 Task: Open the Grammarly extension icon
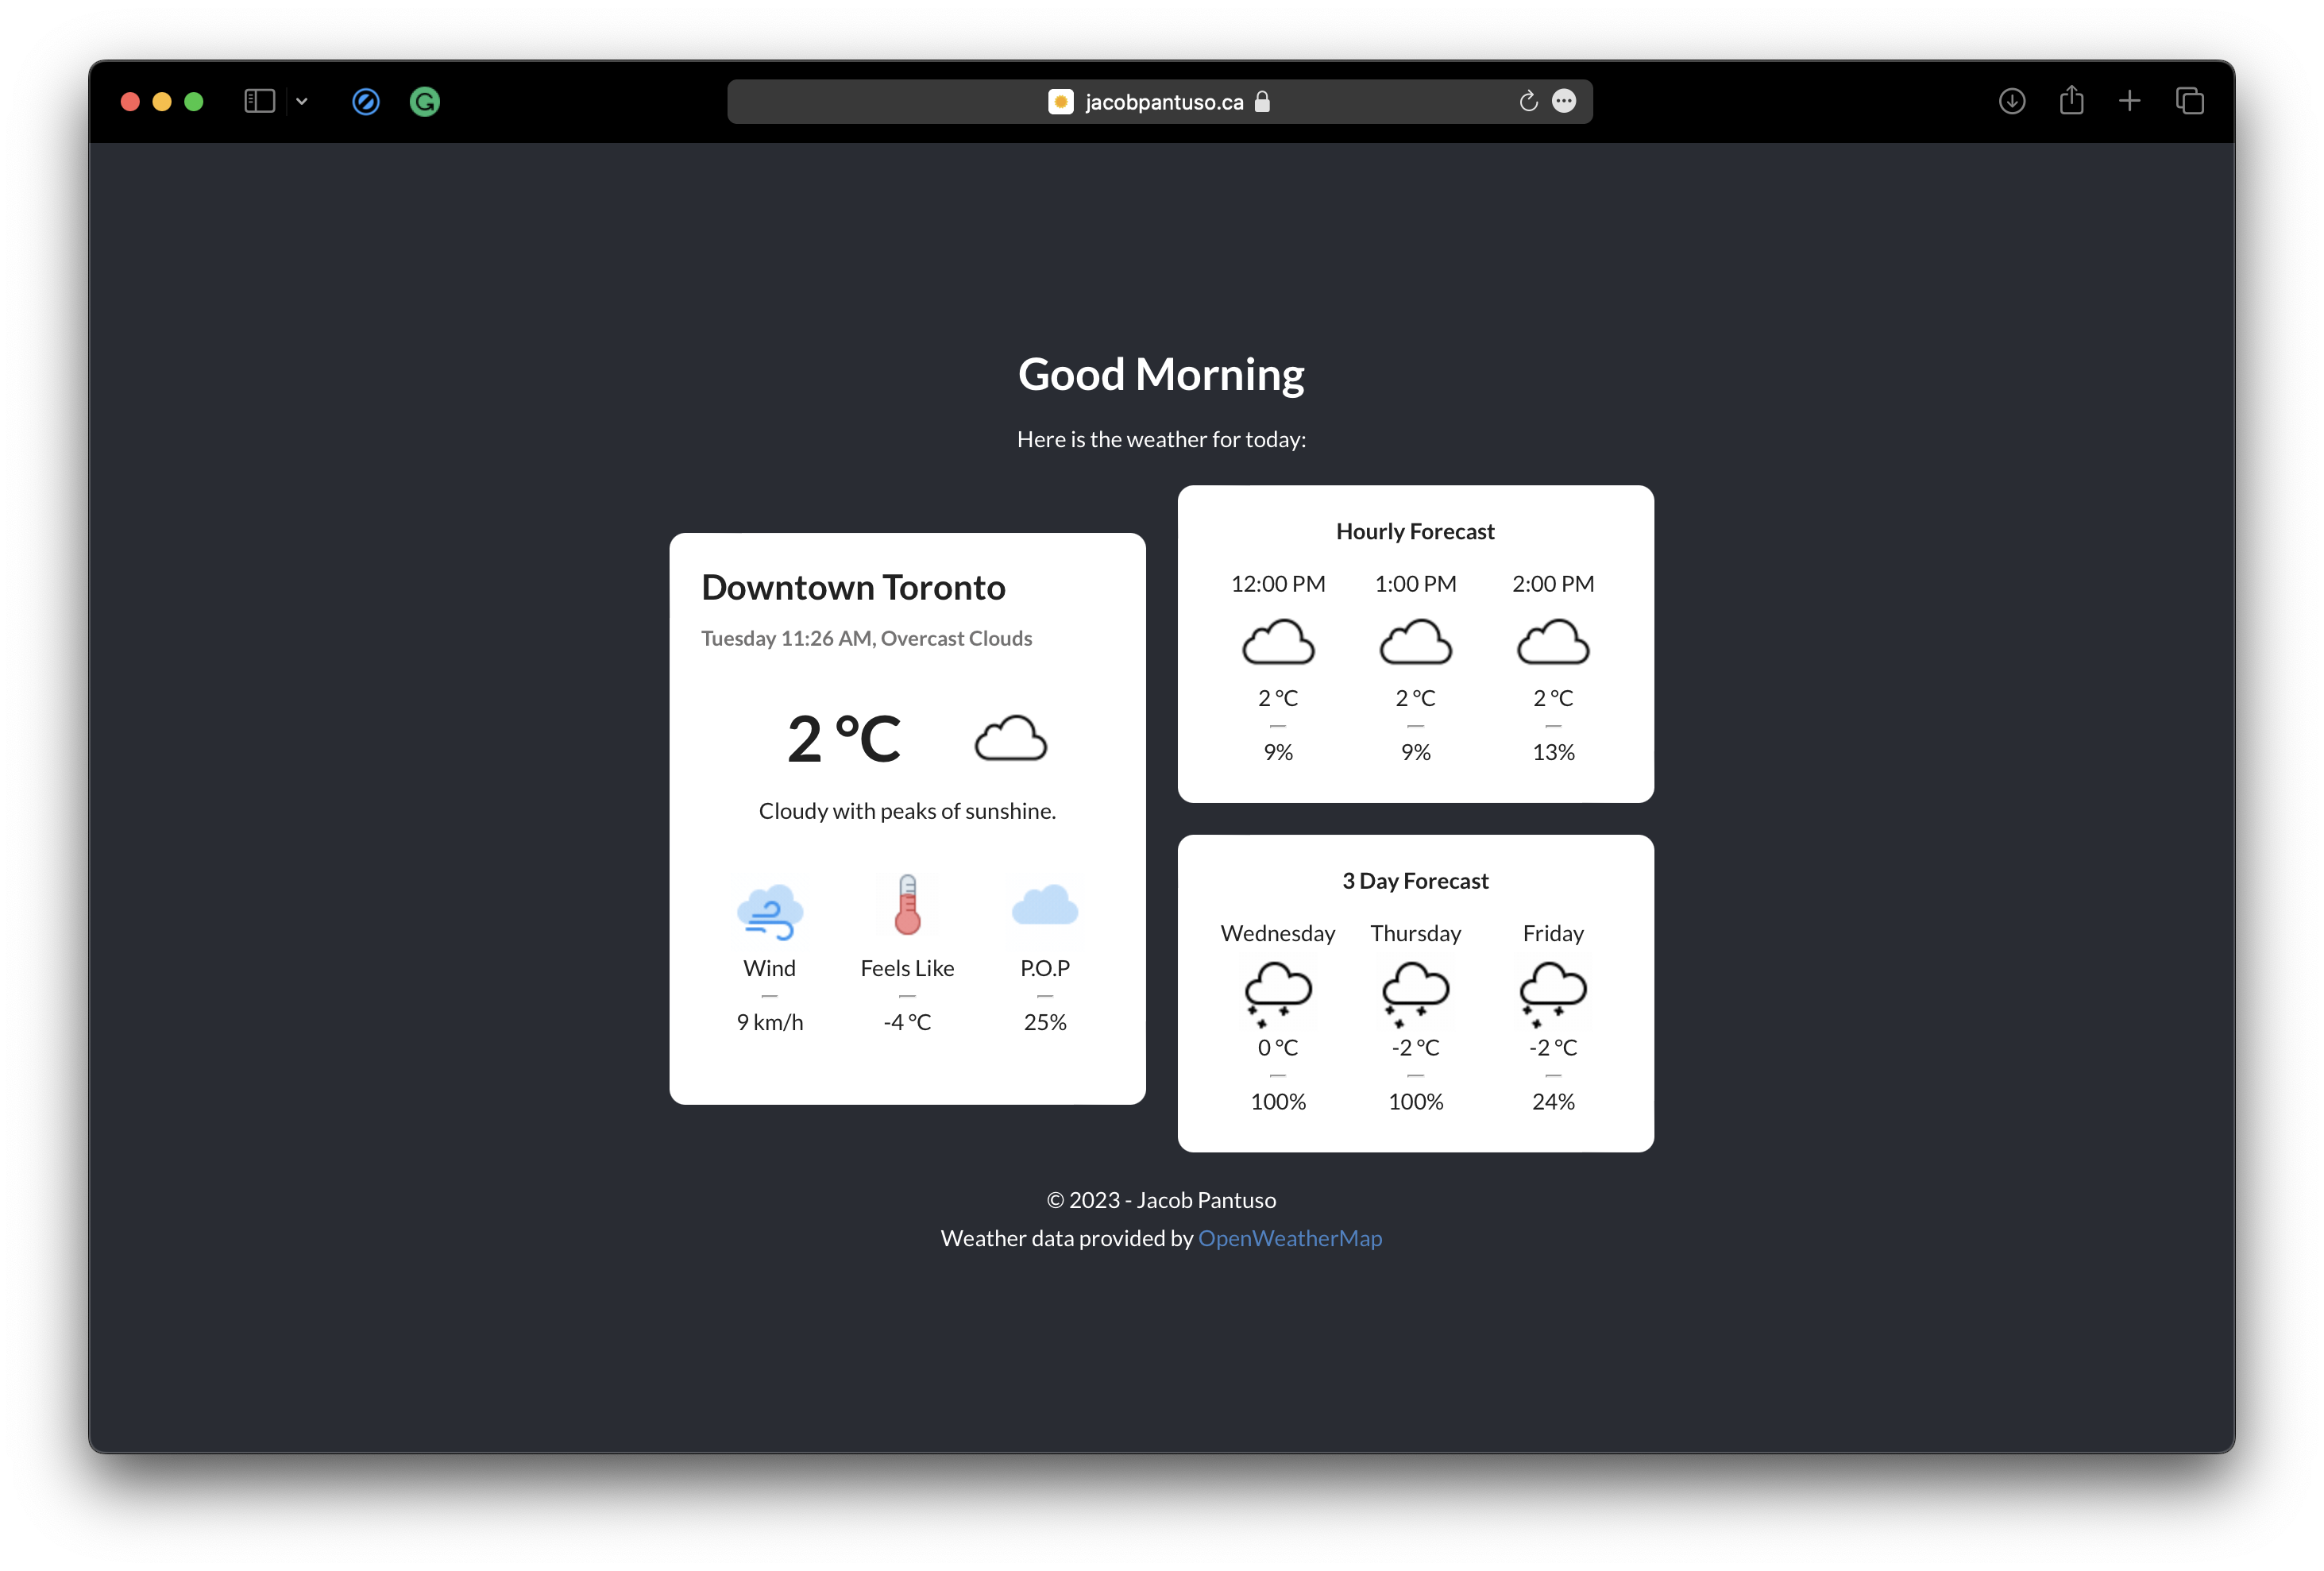coord(425,102)
